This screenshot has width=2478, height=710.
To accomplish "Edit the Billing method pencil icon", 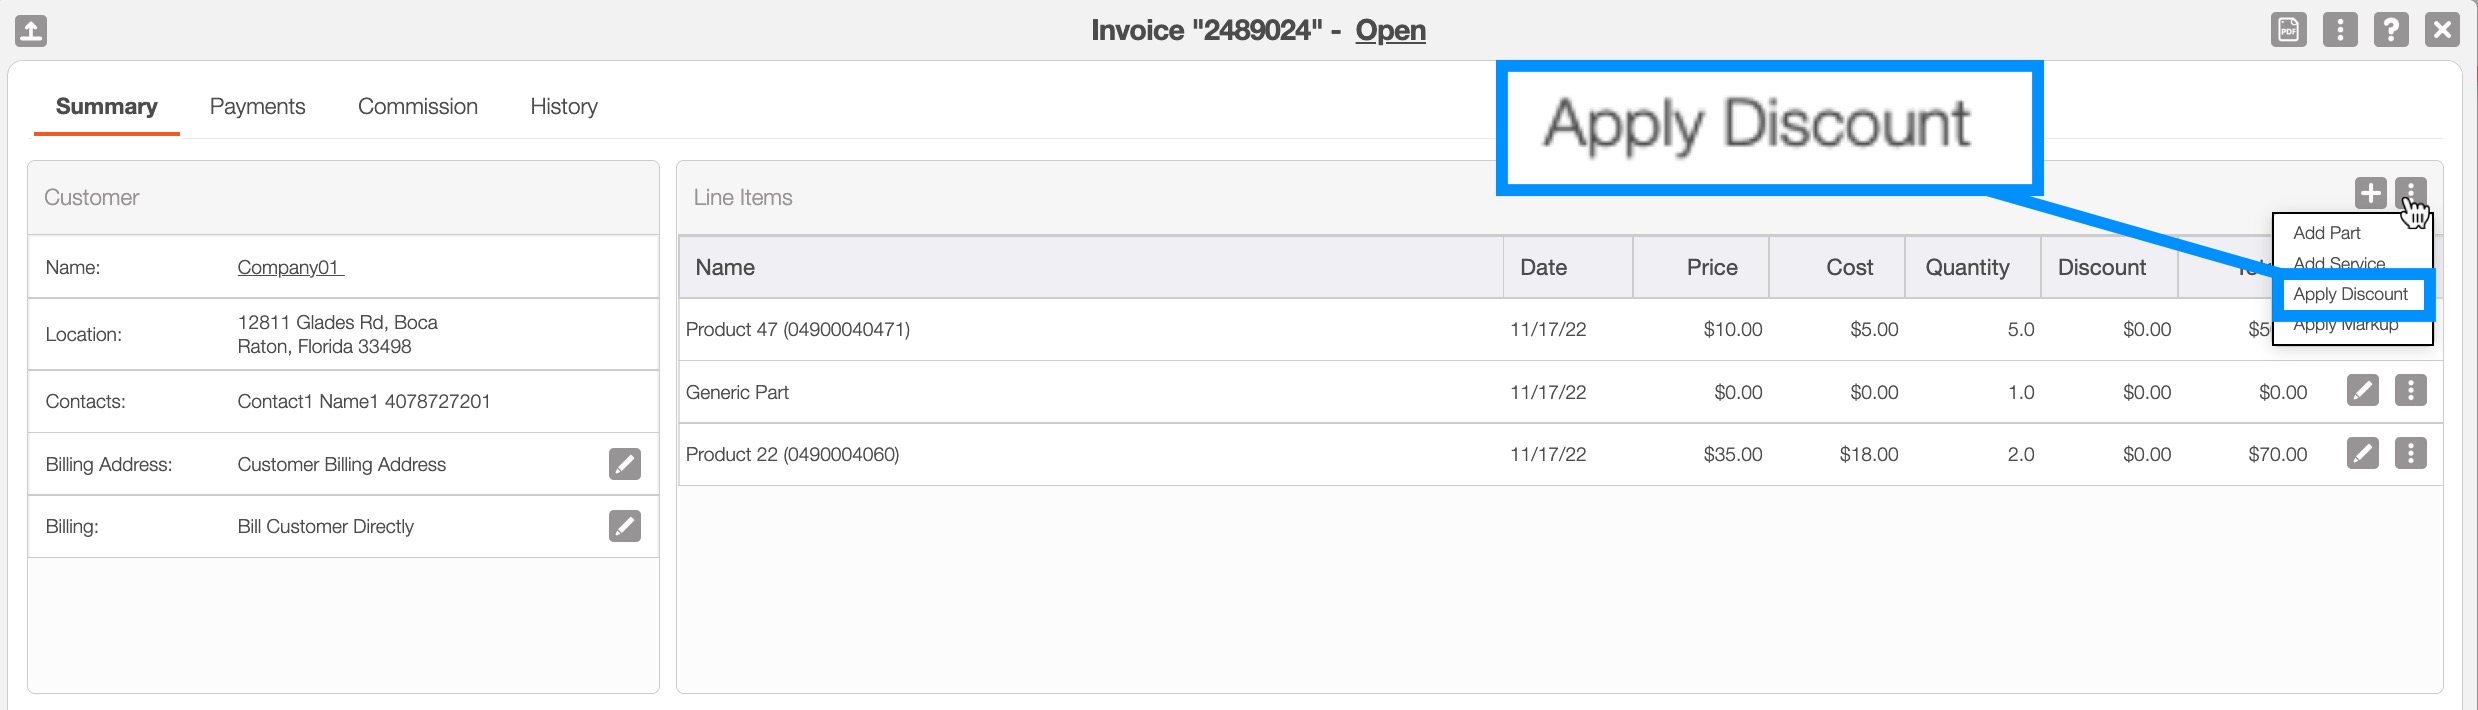I will click(624, 526).
